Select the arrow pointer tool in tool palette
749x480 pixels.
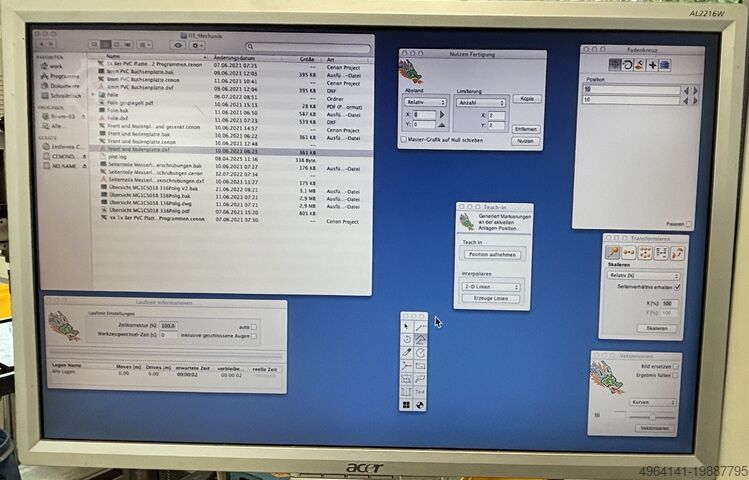[407, 326]
